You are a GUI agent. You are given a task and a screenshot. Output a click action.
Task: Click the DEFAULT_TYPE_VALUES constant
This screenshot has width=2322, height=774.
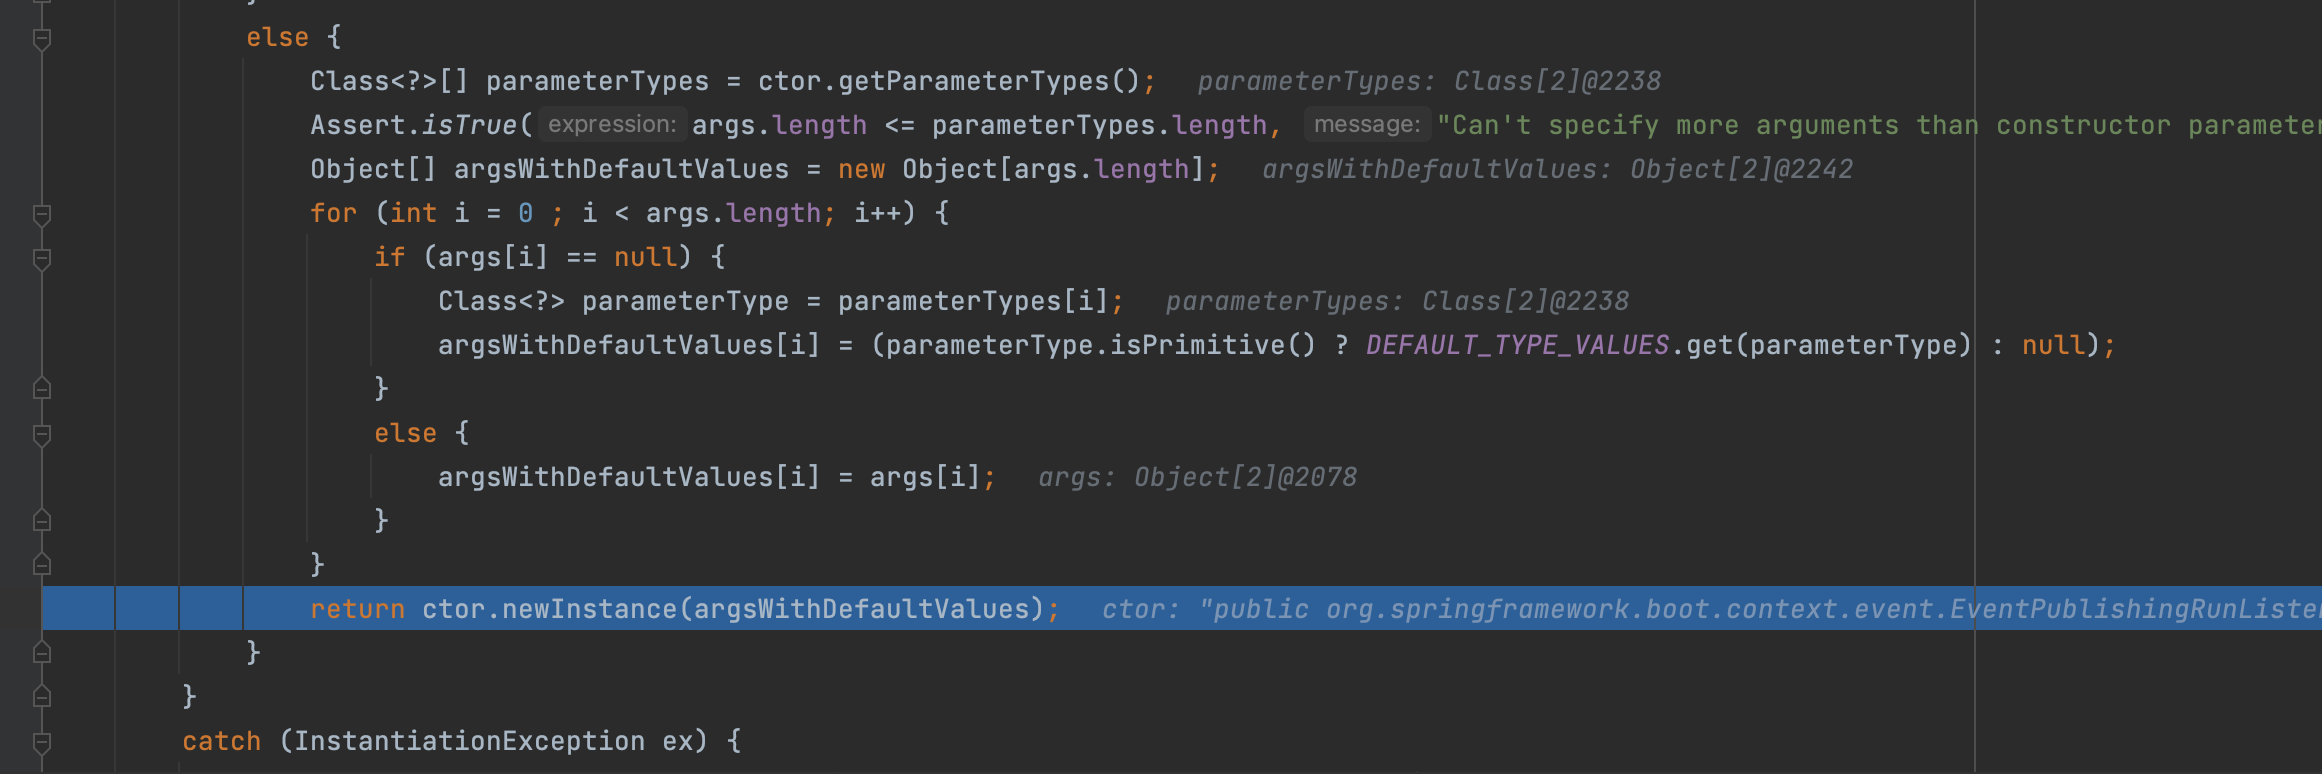[1517, 345]
